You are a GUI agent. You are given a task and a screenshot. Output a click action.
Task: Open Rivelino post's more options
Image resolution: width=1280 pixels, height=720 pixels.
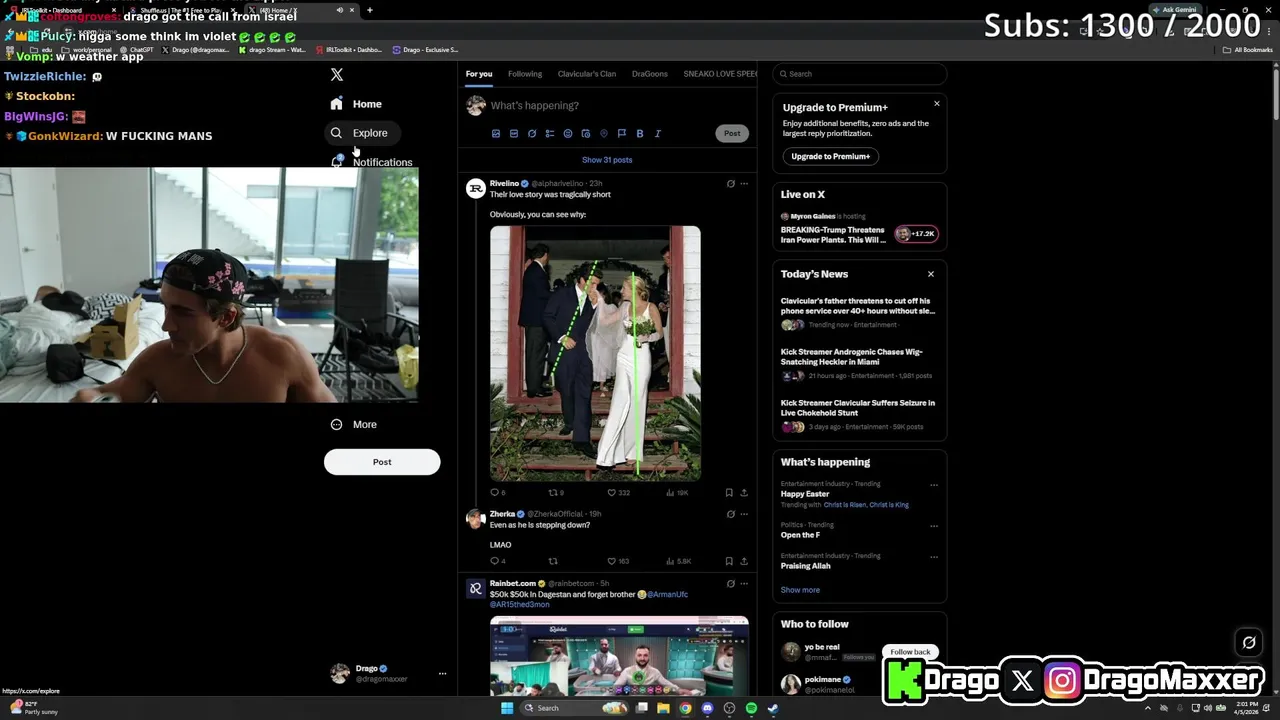coord(744,184)
